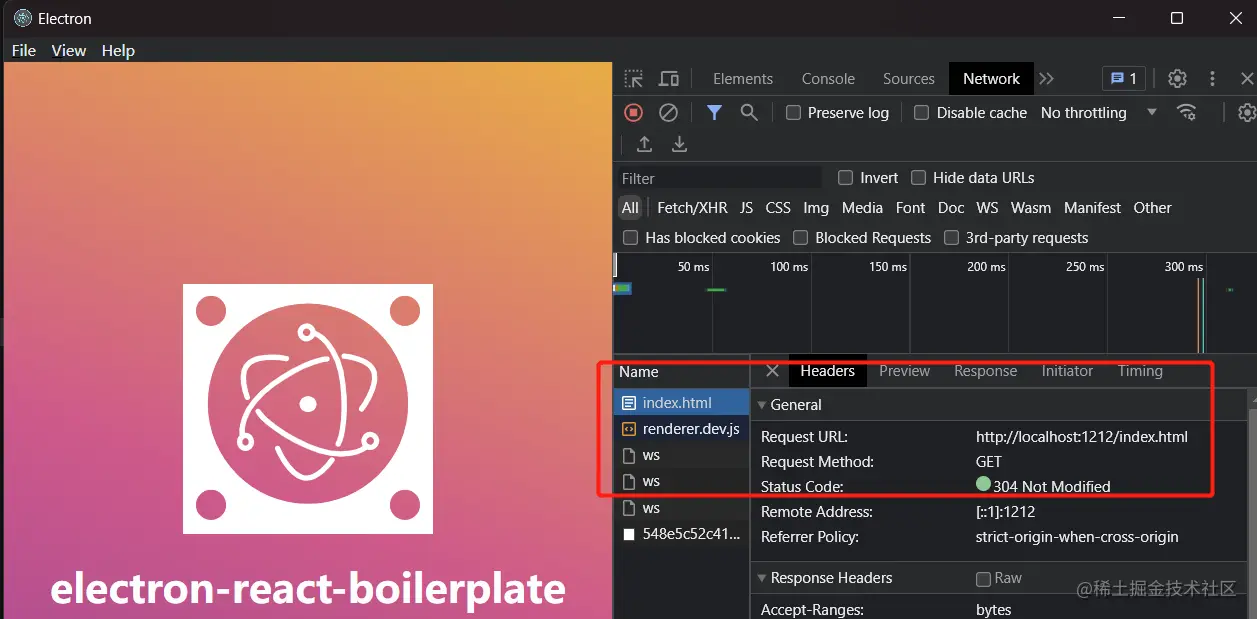Tick the Hide data URLs checkbox

click(x=919, y=178)
